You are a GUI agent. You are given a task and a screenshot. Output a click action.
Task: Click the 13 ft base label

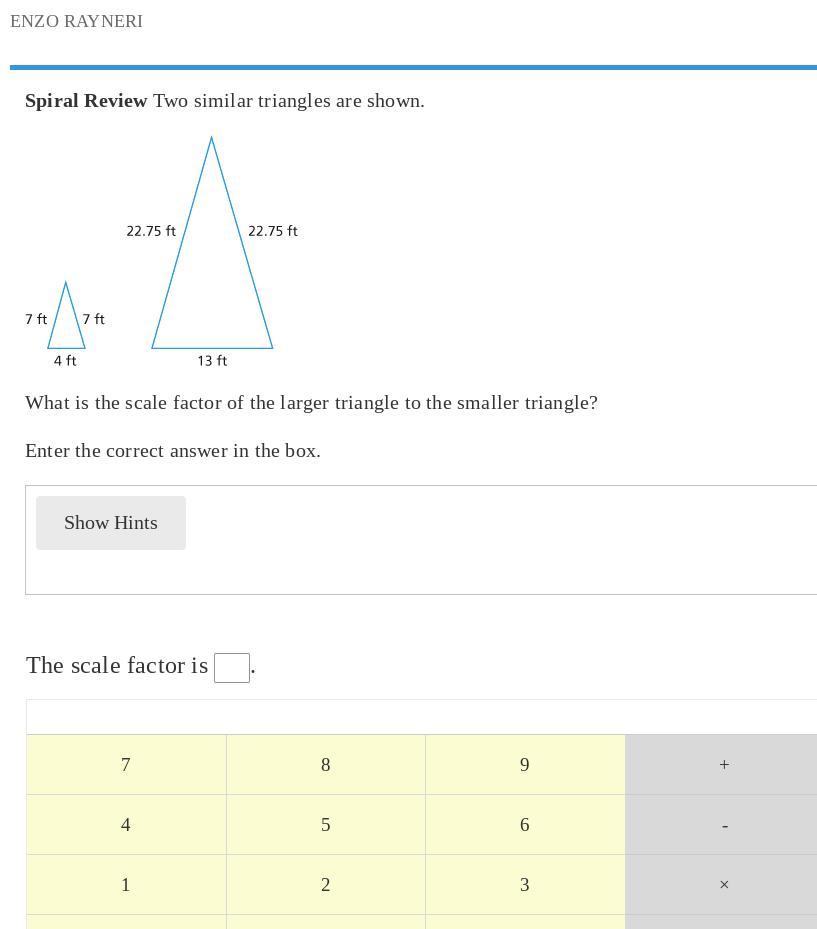(x=212, y=361)
